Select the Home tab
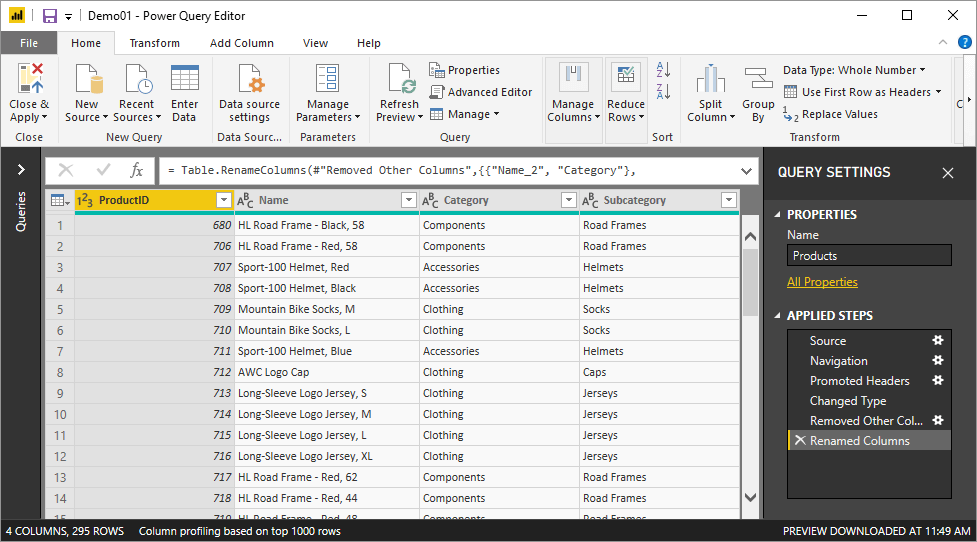 tap(86, 43)
